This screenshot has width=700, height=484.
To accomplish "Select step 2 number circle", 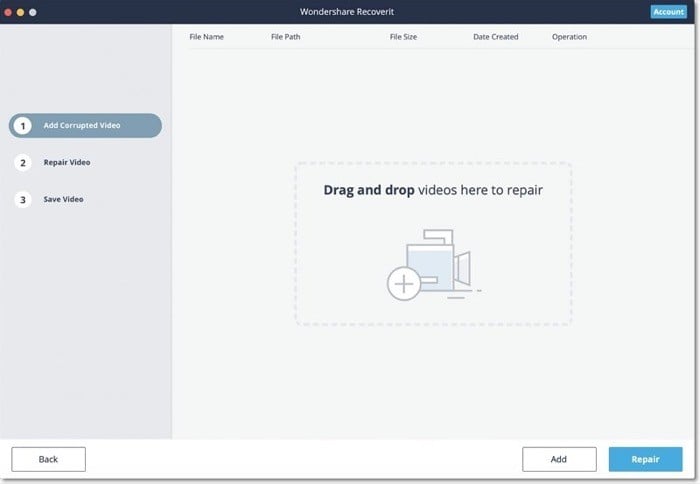I will tap(23, 163).
